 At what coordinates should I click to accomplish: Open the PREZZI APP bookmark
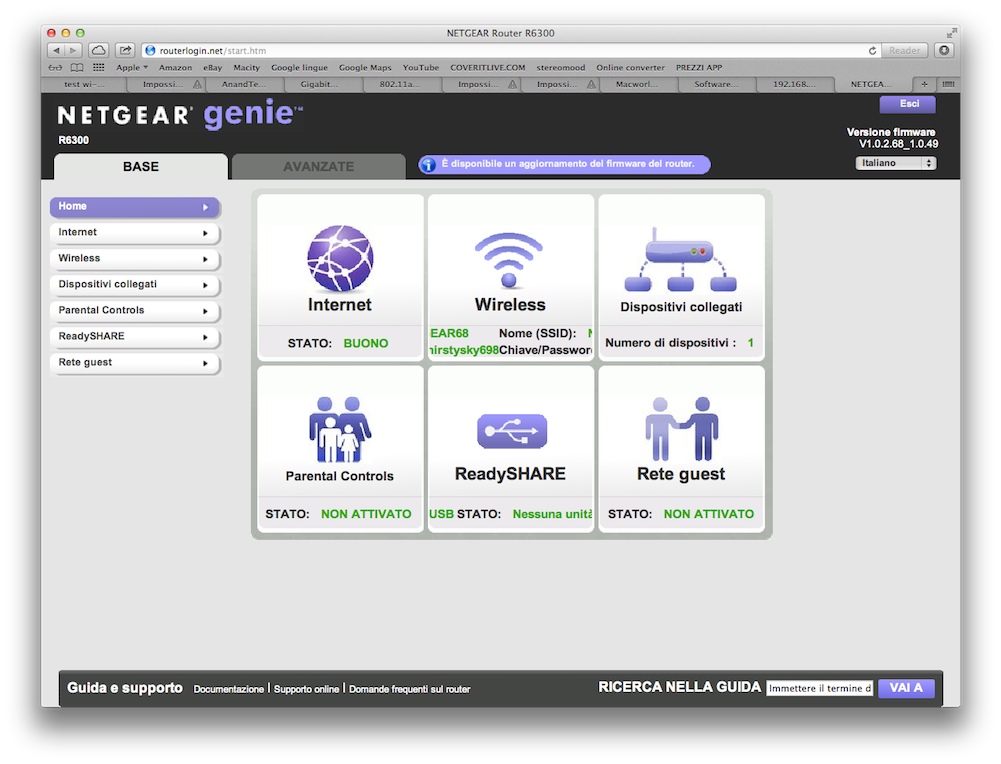[x=699, y=68]
